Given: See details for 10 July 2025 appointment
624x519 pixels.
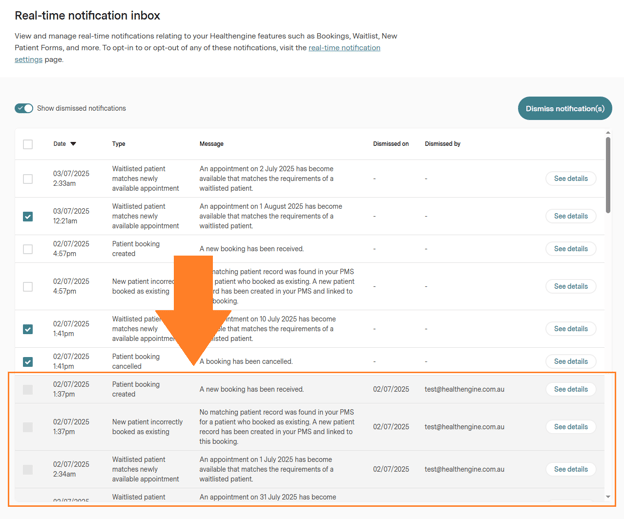Looking at the screenshot, I should click(570, 329).
